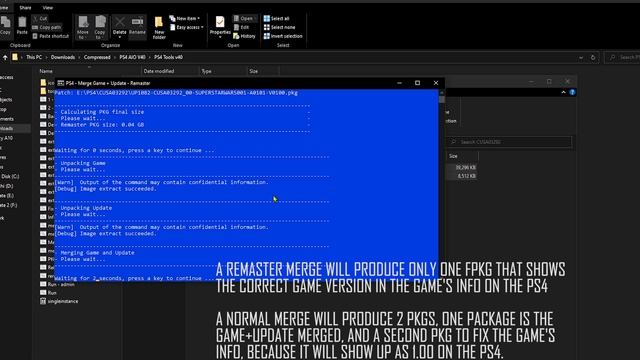The height and width of the screenshot is (360, 640).
Task: Select the (F:) drive in the navigation pane
Action: (9, 205)
